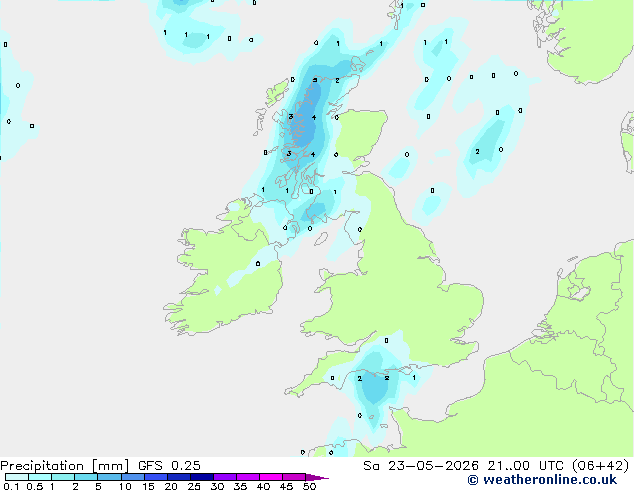Click the "(06+42)" forecast run text

[600, 466]
